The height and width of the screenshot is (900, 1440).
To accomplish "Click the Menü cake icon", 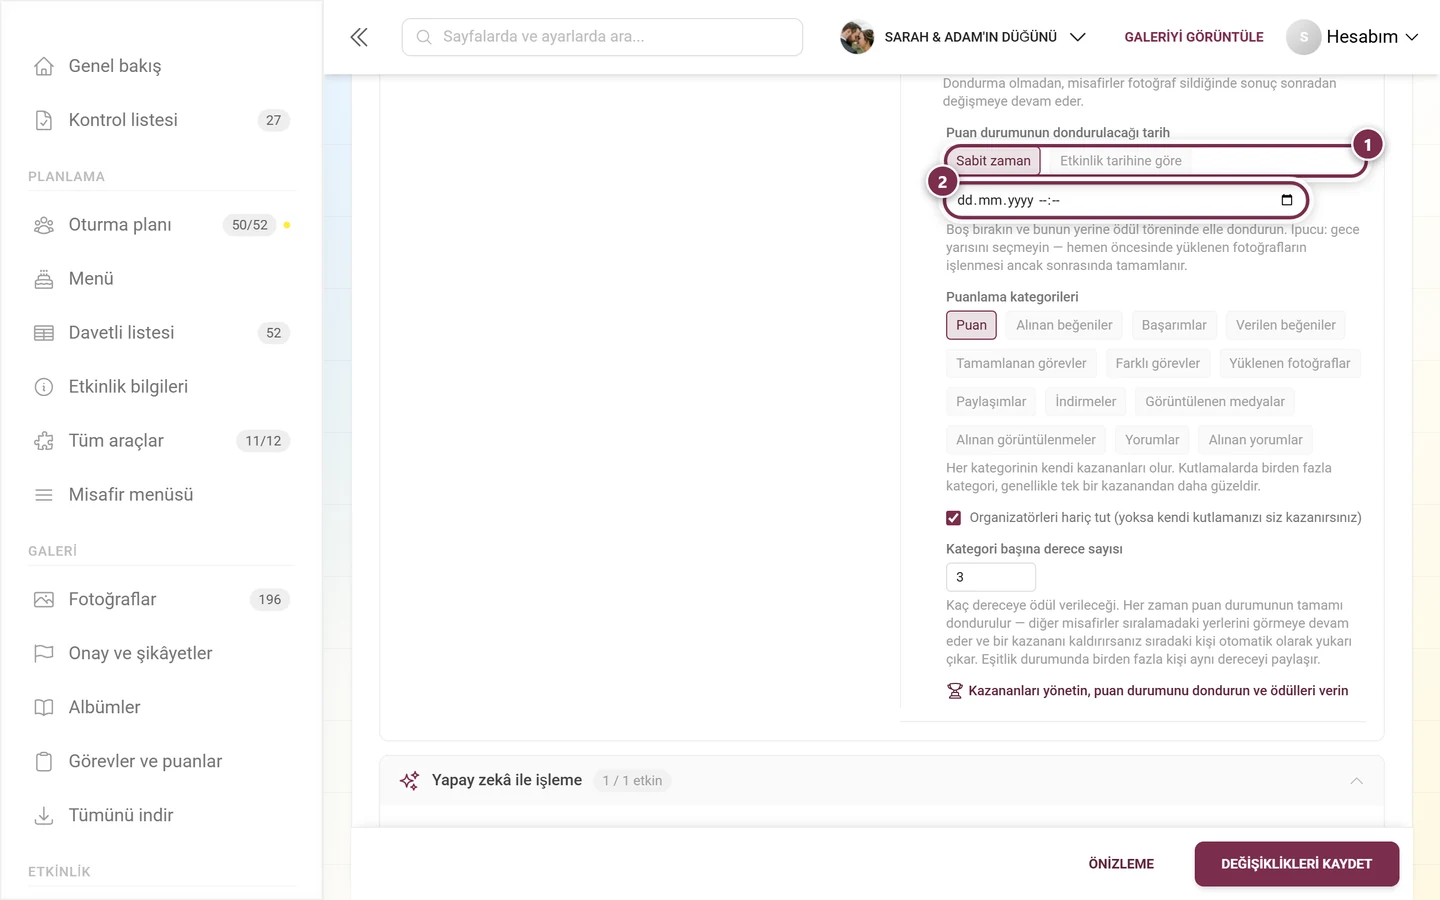I will (44, 279).
